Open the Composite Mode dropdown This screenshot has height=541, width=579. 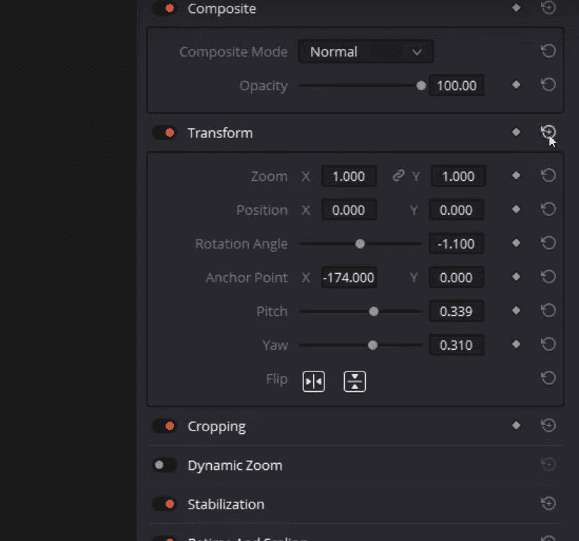click(366, 52)
